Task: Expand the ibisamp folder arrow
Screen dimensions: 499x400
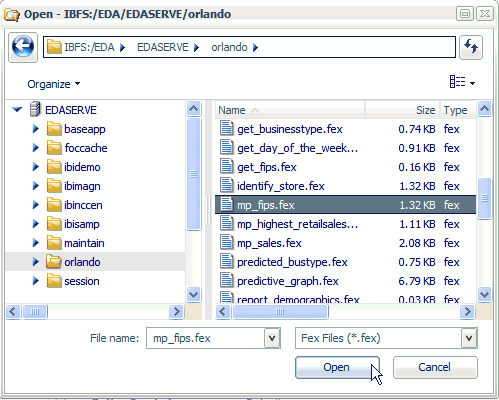Action: [35, 224]
